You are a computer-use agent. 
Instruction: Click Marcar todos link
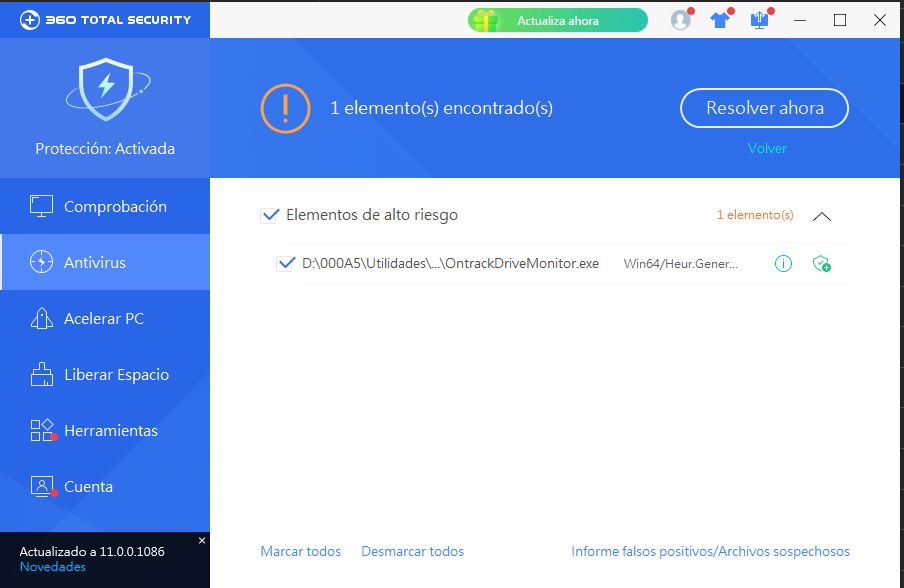coord(300,551)
